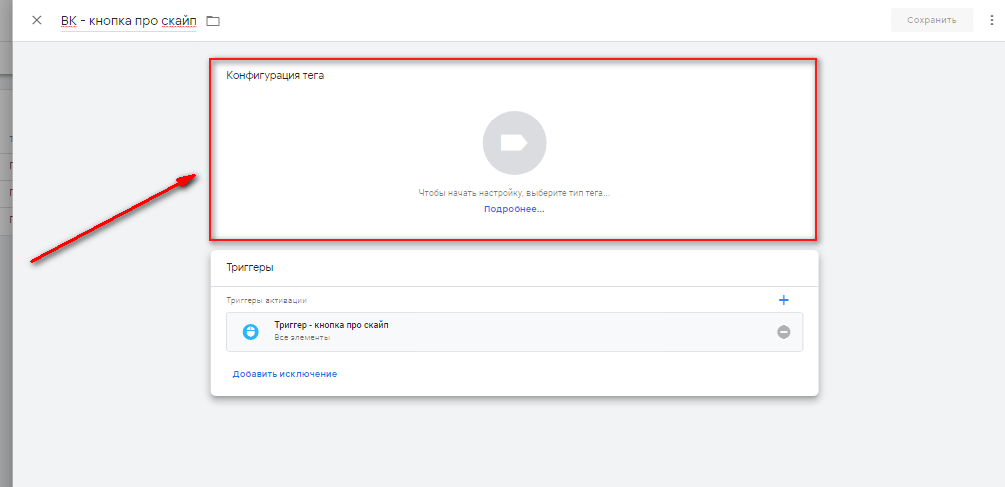
Task: Open the three-dot more actions menu
Action: [x=992, y=20]
